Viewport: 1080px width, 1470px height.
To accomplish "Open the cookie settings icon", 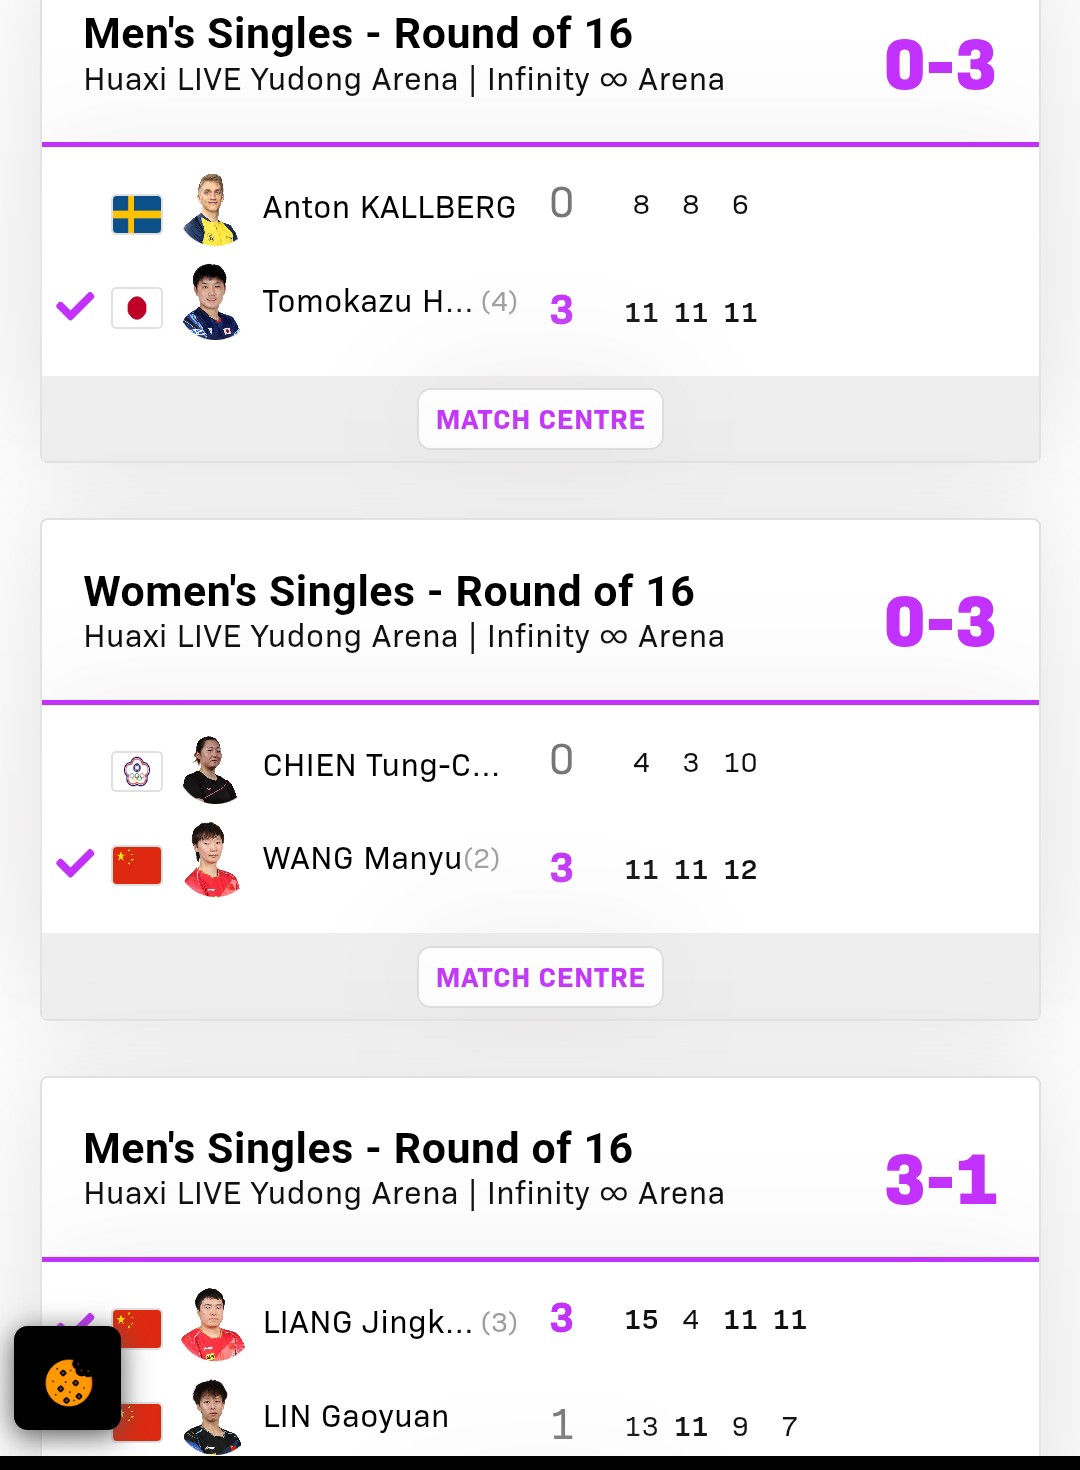I will [x=68, y=1378].
